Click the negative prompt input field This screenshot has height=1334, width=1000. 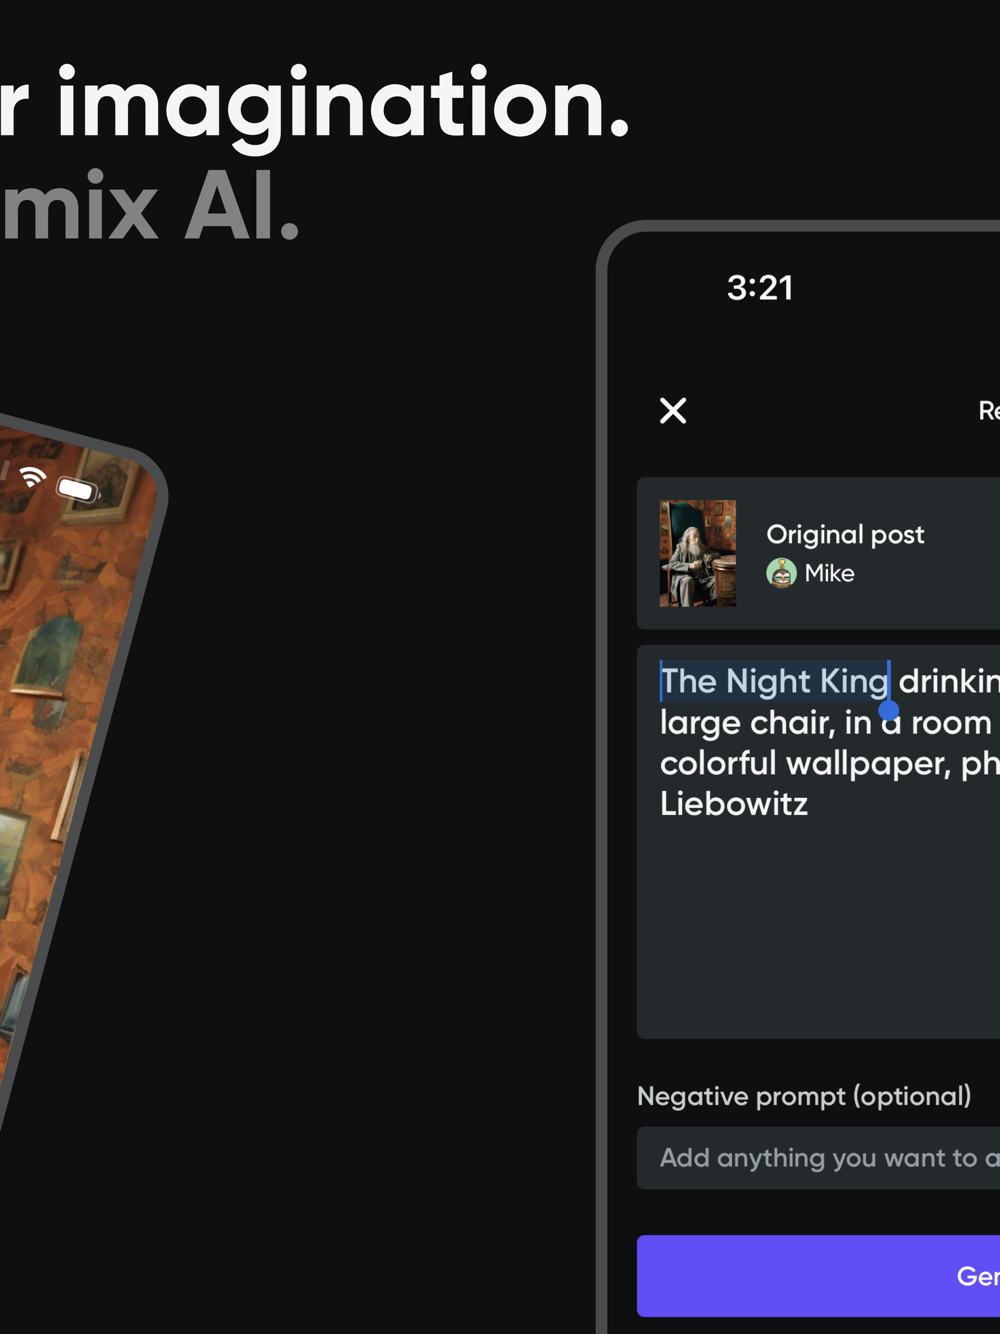coord(818,1158)
